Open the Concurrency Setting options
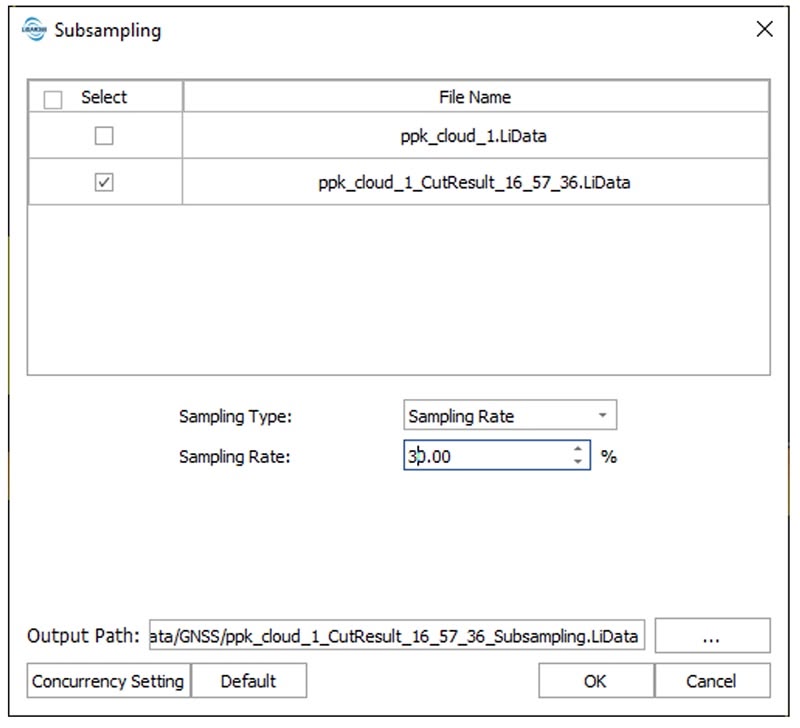800x728 pixels. click(x=108, y=681)
